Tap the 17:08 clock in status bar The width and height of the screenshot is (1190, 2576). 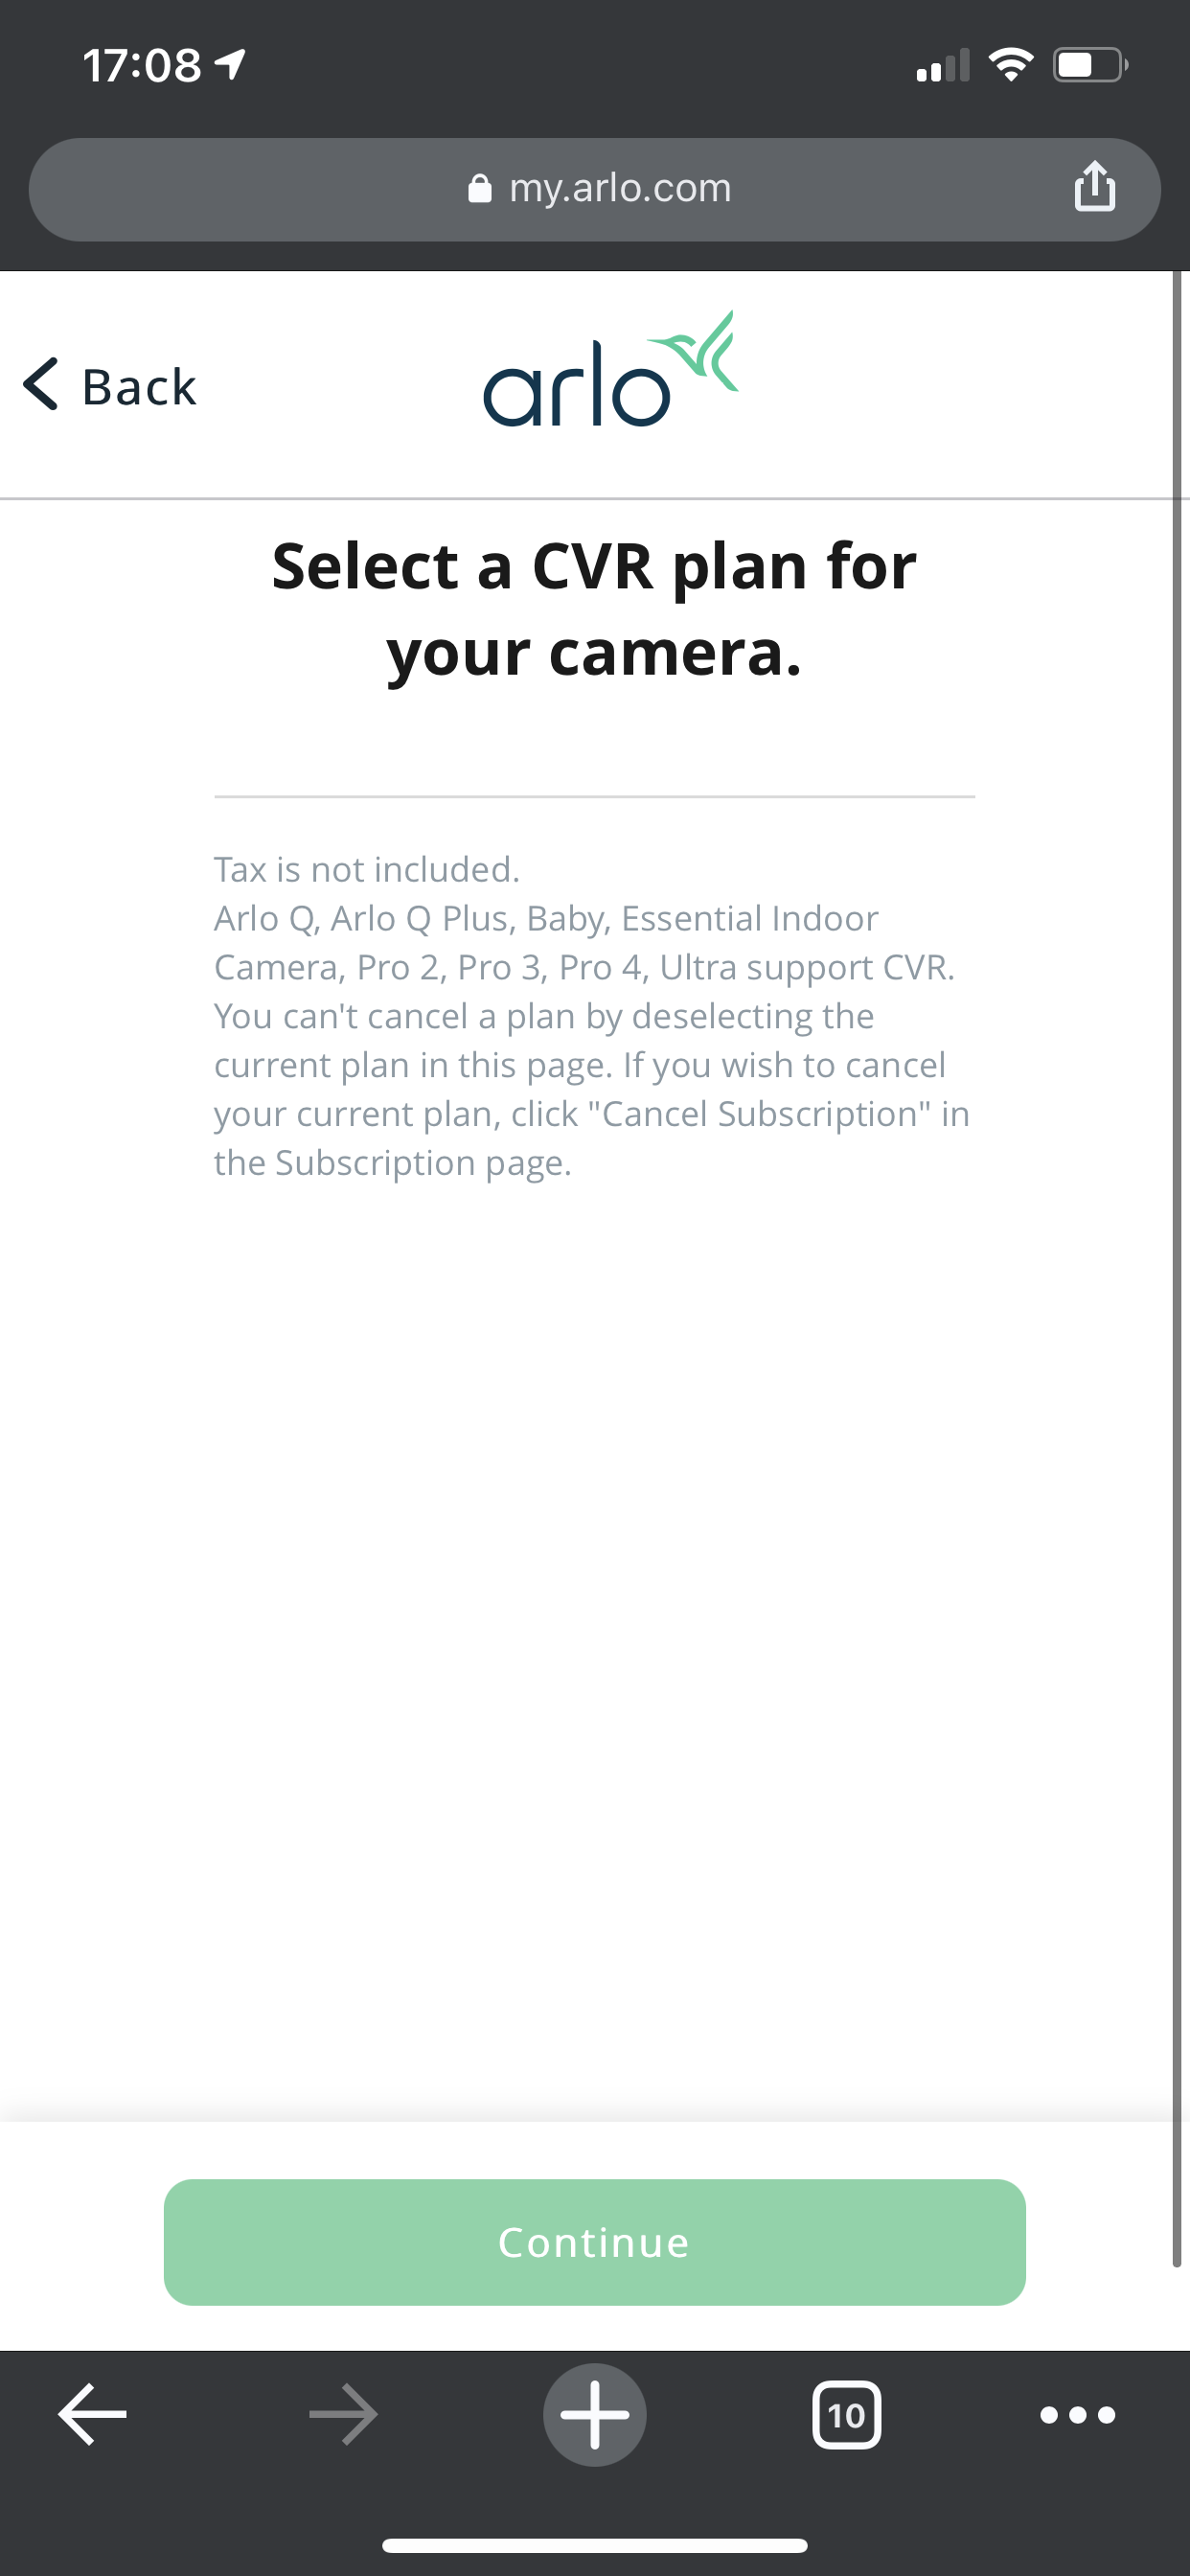click(142, 66)
